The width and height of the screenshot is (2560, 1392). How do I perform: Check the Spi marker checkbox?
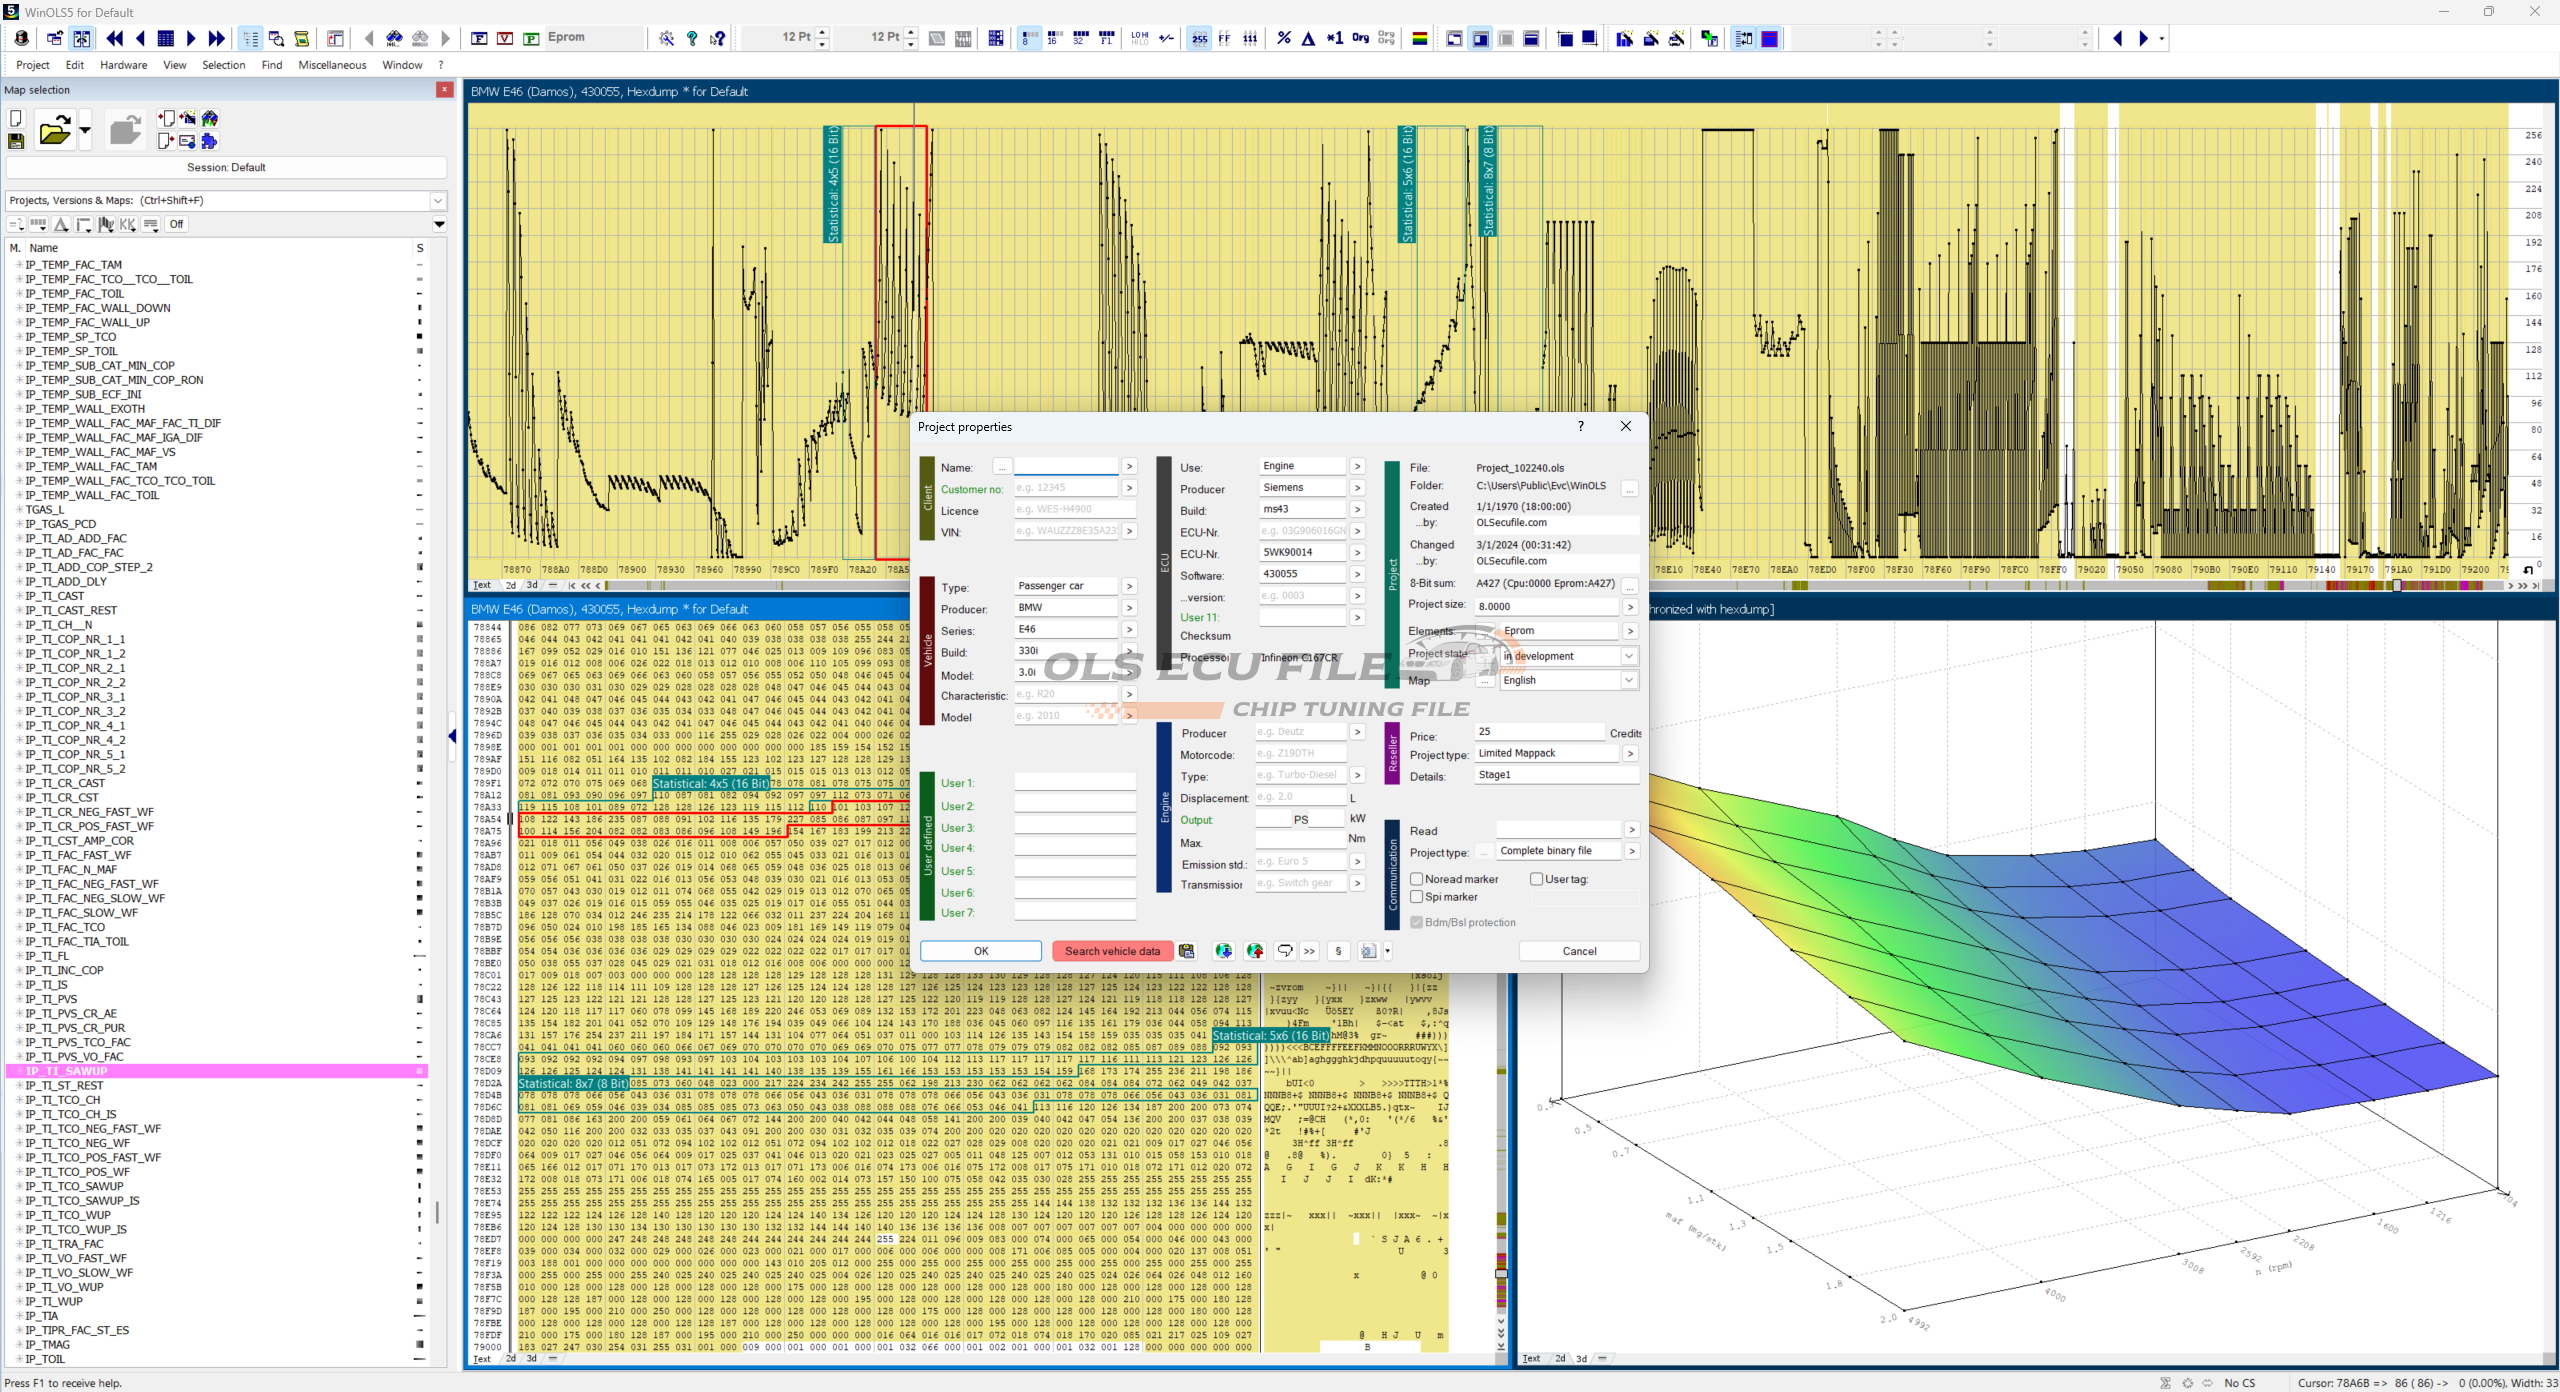pos(1416,897)
